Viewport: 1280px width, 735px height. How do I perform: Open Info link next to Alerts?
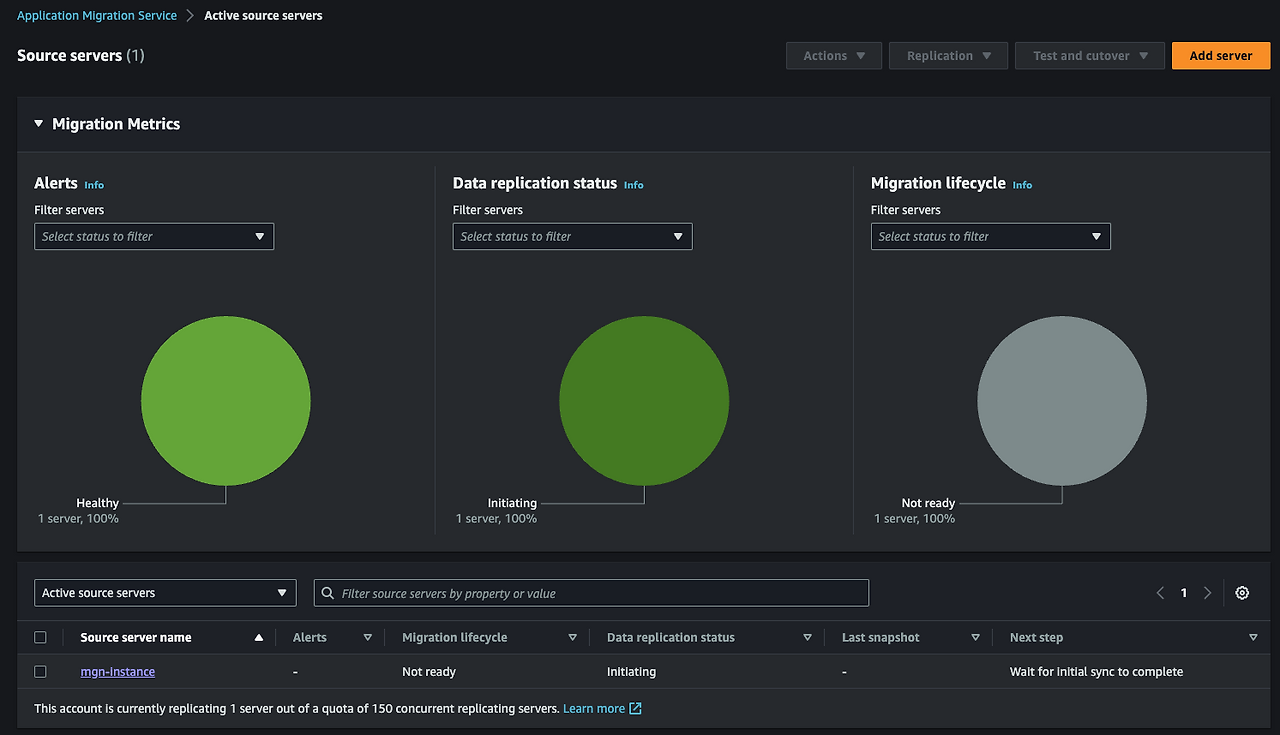(94, 185)
